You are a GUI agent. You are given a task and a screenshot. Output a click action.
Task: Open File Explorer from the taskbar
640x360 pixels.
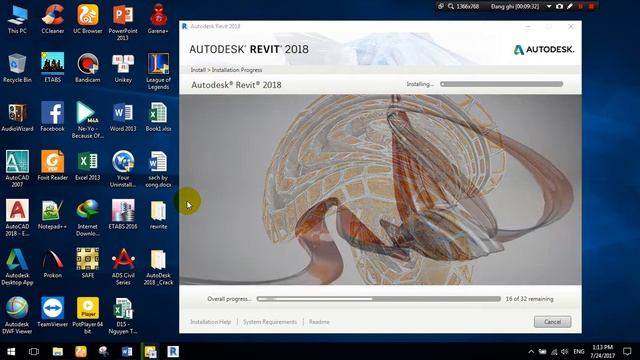coord(58,351)
